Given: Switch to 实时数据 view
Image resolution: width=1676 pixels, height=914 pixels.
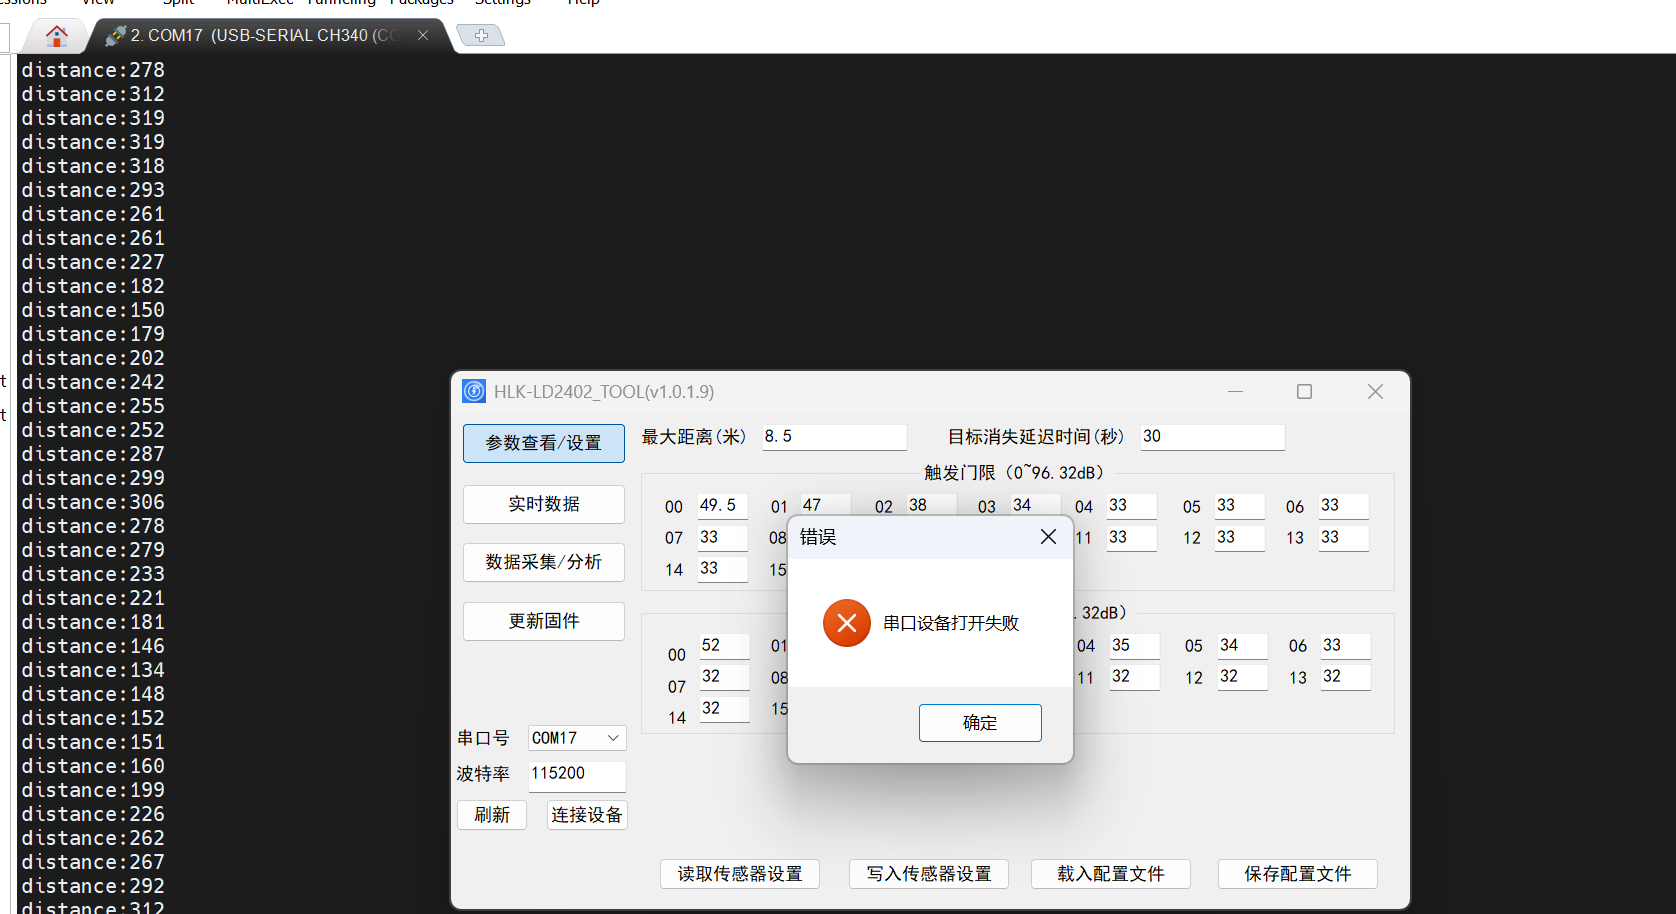Looking at the screenshot, I should (544, 504).
